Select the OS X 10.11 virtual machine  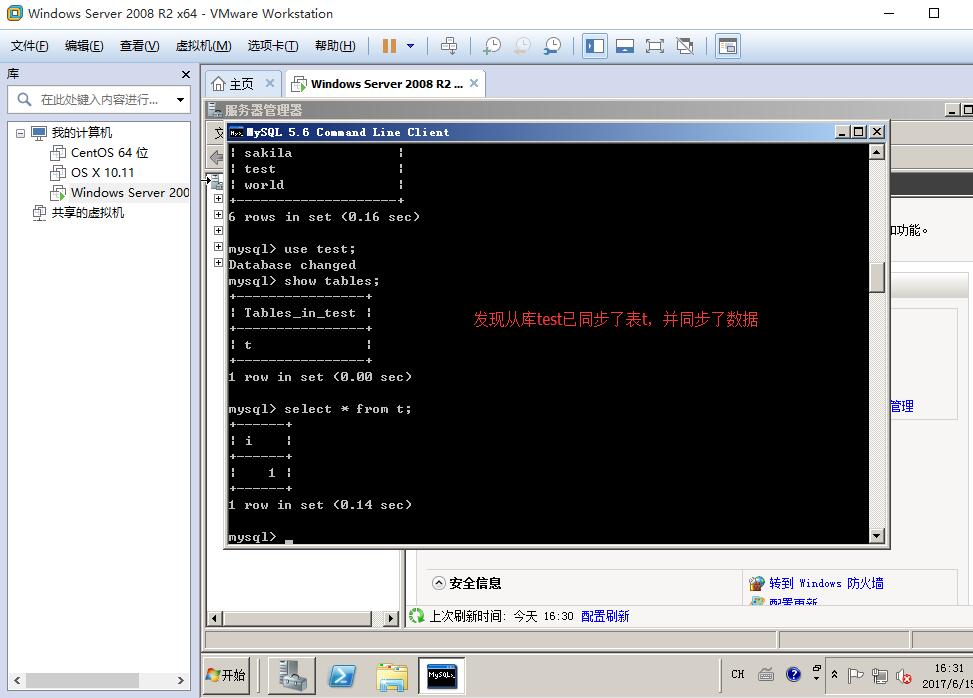(x=102, y=172)
